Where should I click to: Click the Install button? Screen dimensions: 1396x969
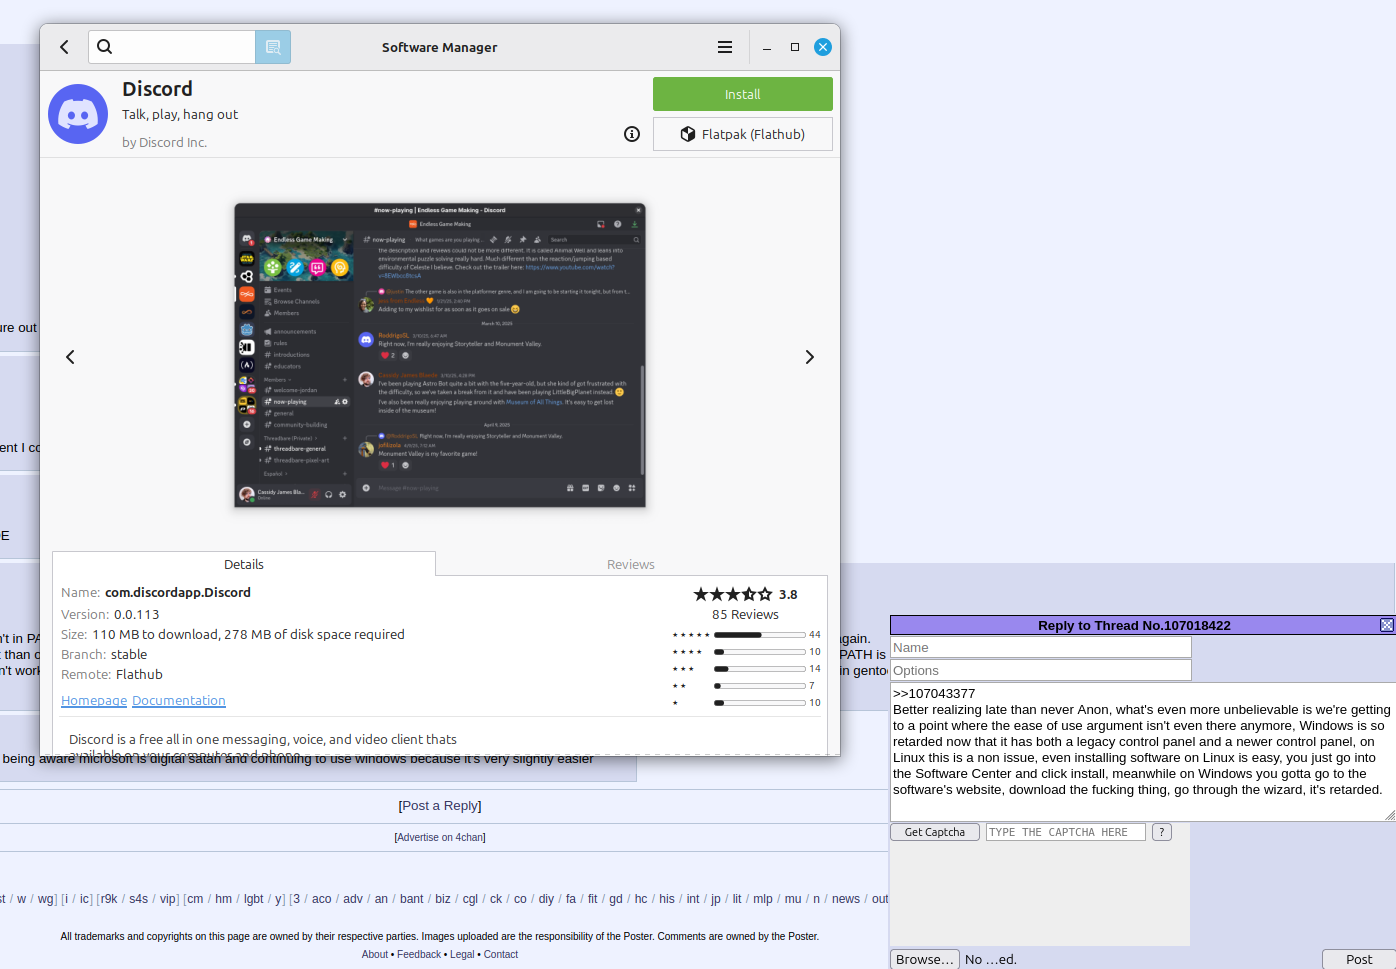click(x=743, y=94)
